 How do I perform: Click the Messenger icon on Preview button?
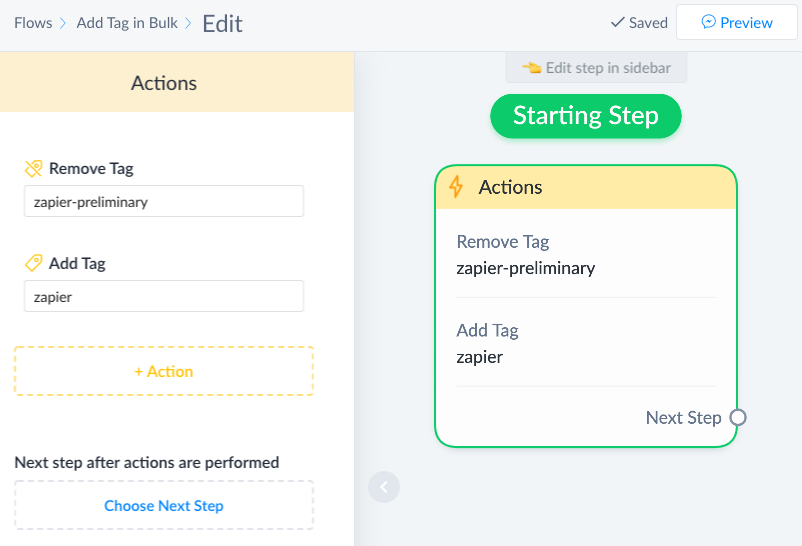tap(708, 22)
